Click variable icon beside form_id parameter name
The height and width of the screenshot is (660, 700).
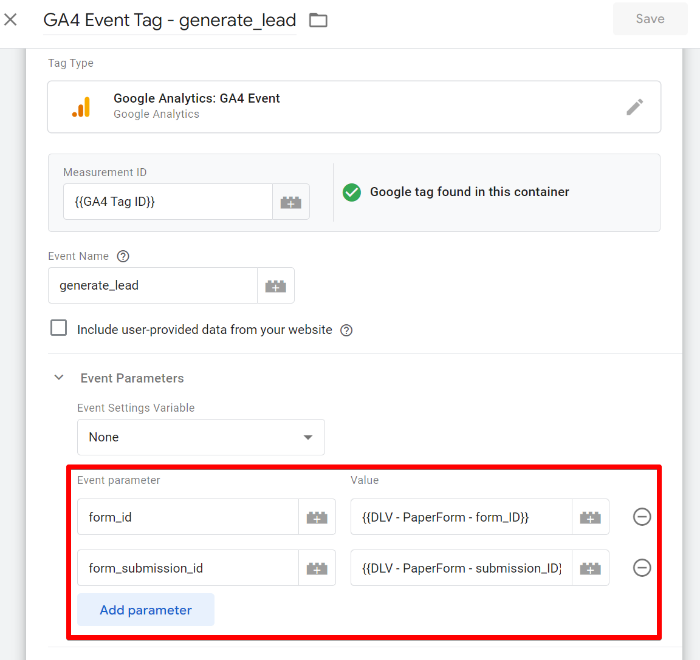point(317,518)
